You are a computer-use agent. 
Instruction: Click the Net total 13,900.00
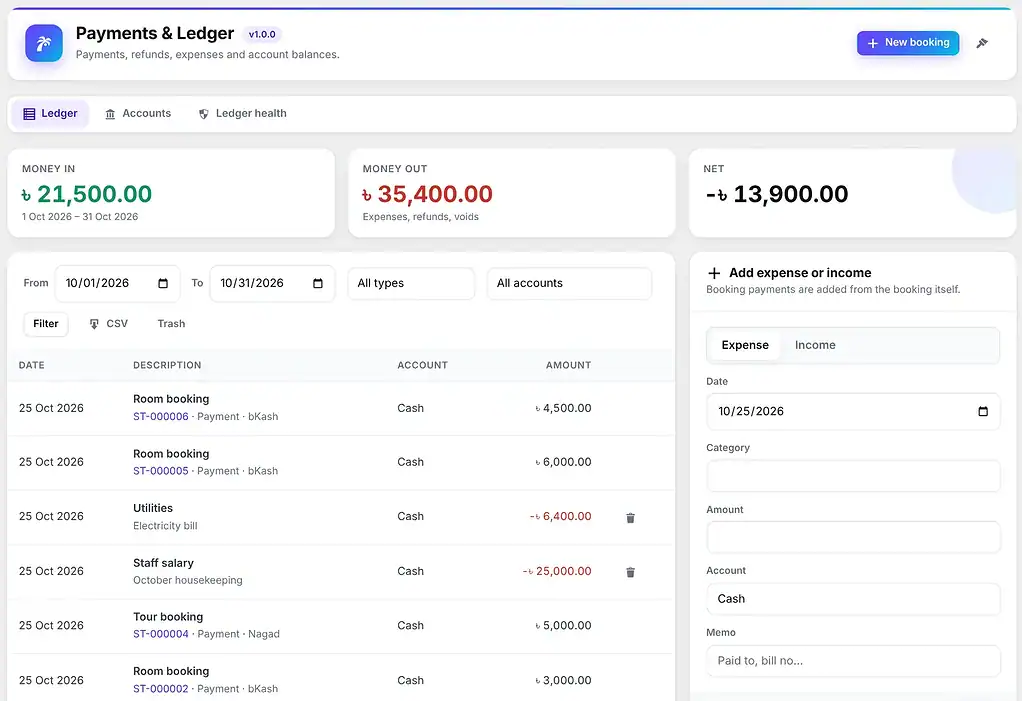tap(777, 193)
